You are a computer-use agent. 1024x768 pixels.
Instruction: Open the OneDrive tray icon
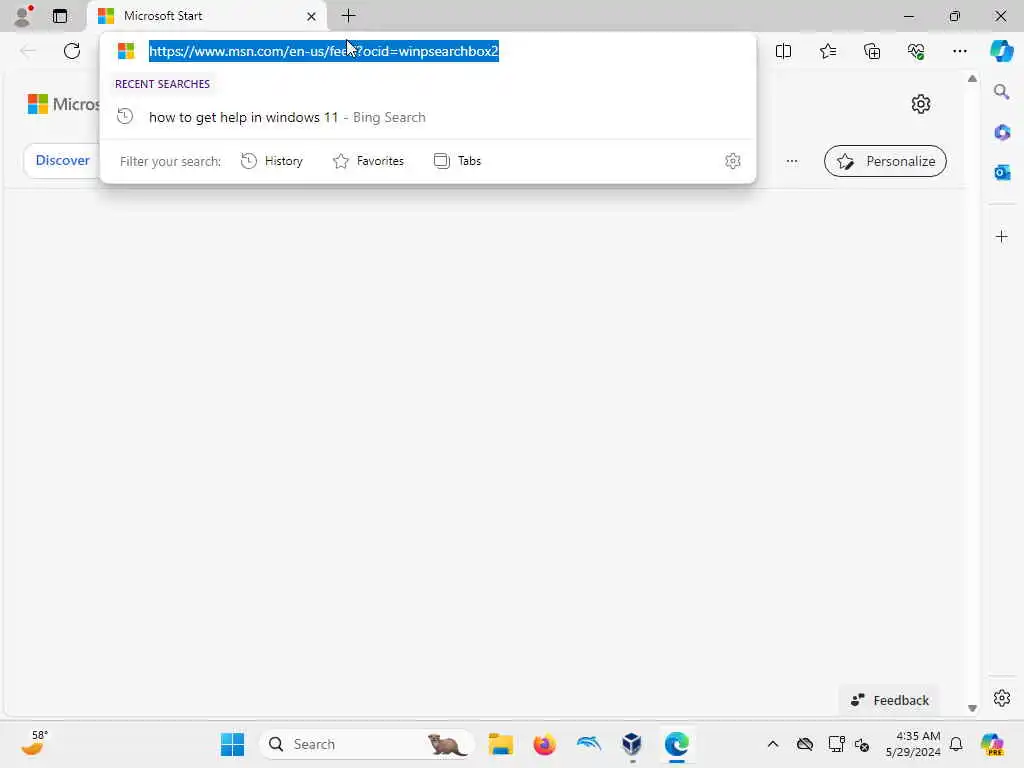[x=805, y=744]
